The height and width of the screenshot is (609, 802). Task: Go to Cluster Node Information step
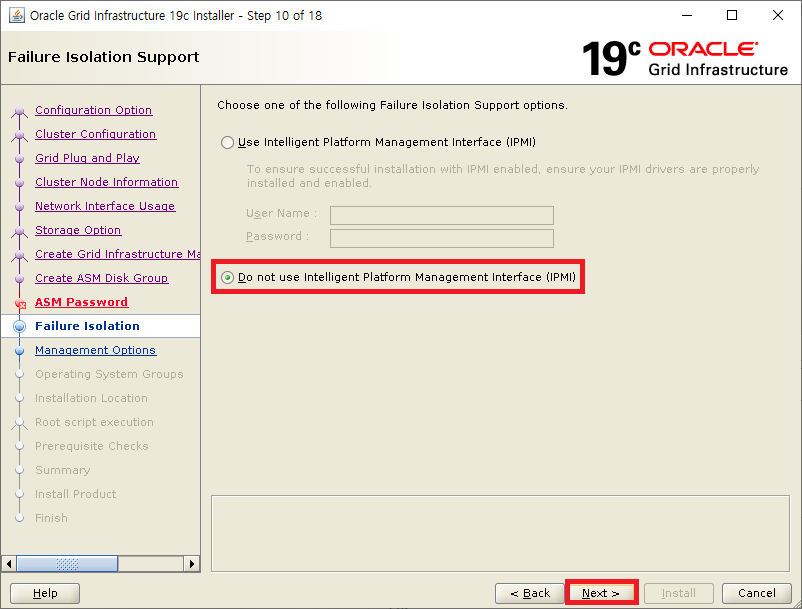pyautogui.click(x=106, y=182)
